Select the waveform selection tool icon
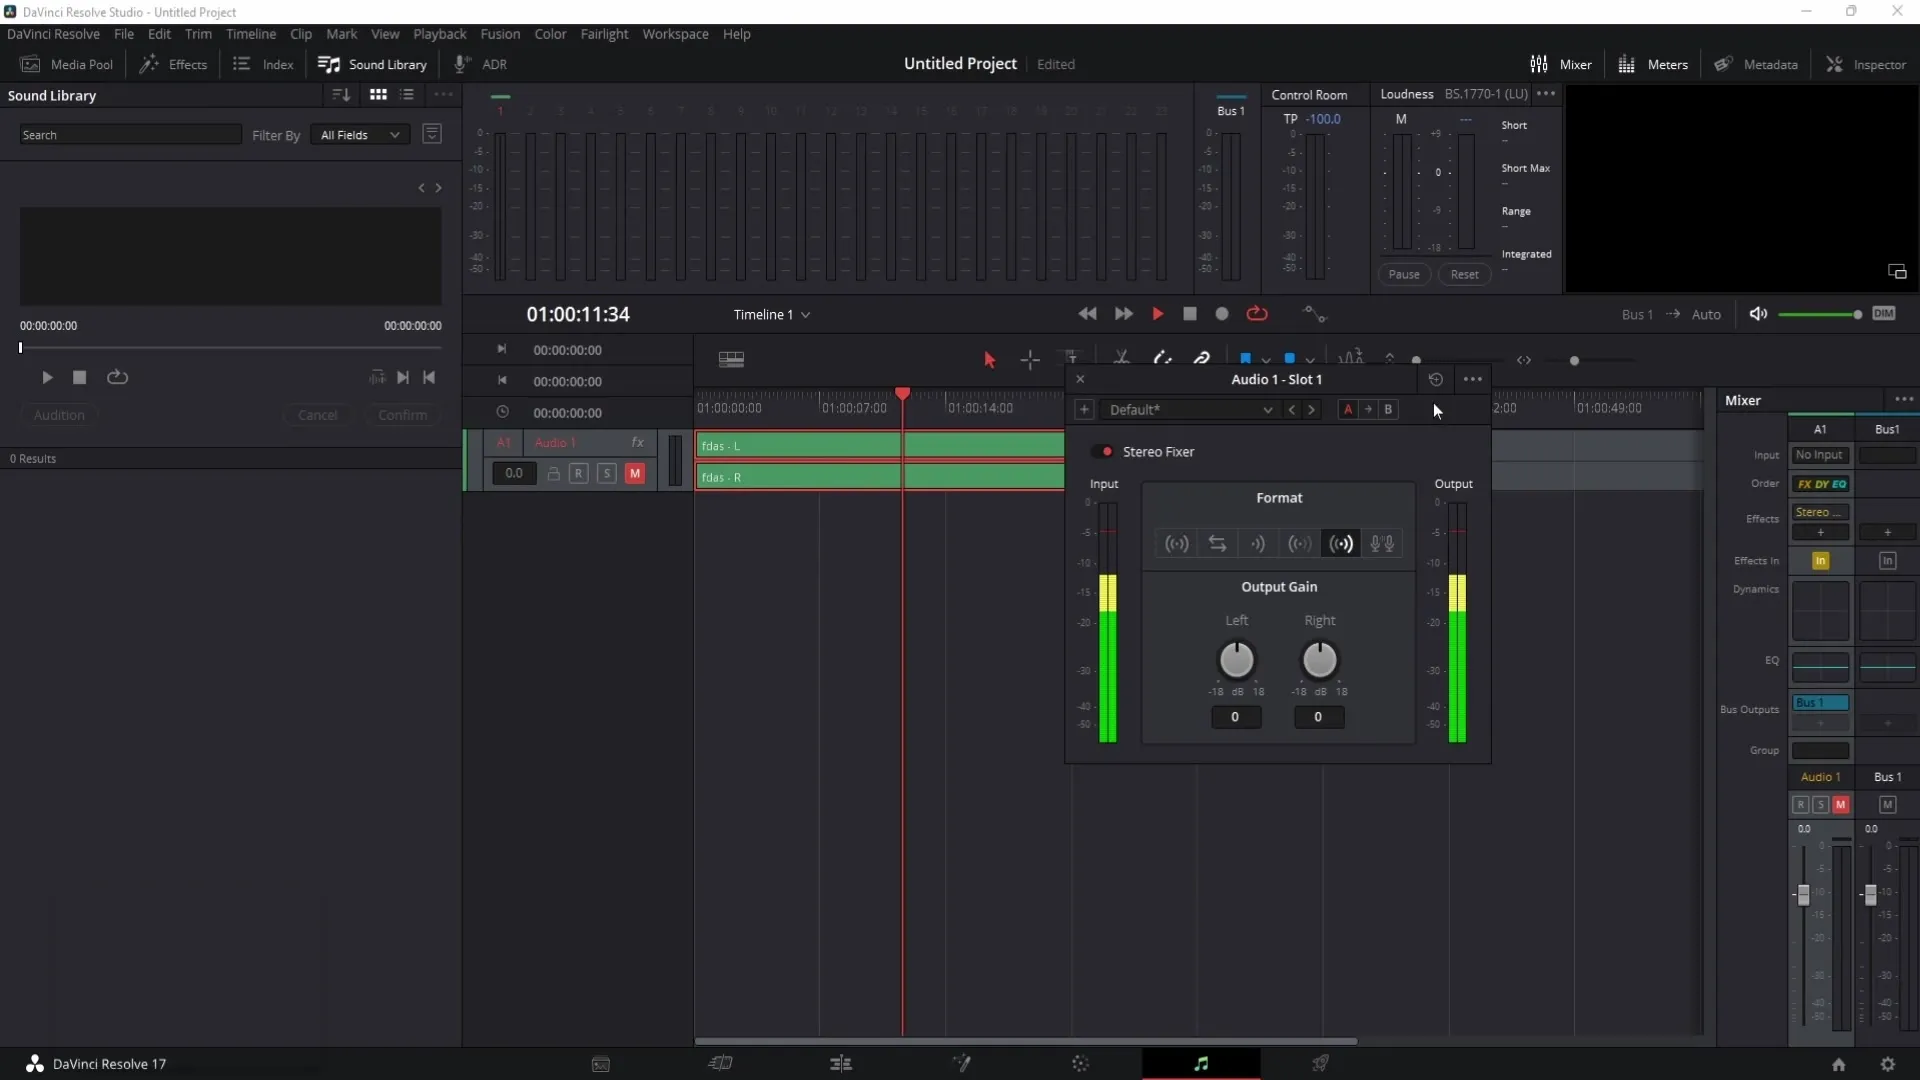The width and height of the screenshot is (1920, 1080). click(1353, 357)
